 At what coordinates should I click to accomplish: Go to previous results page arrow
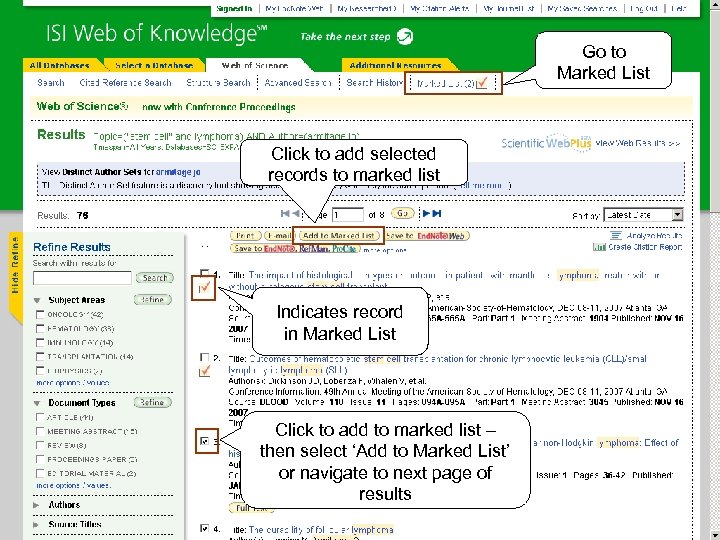click(x=296, y=213)
